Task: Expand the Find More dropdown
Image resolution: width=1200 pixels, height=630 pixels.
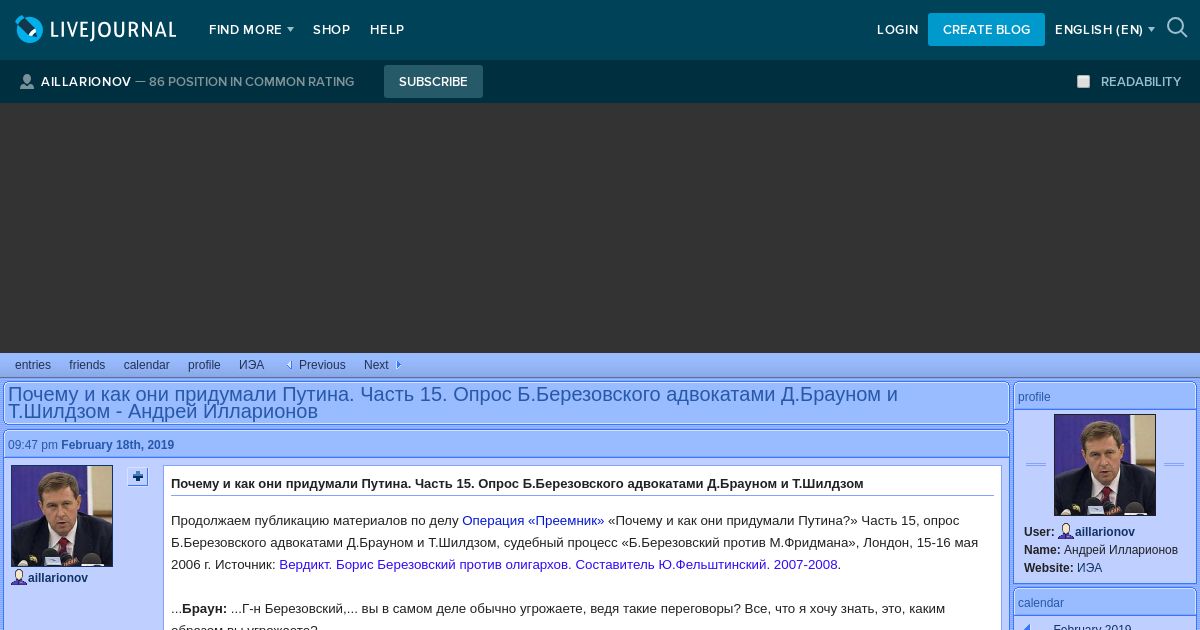Action: (251, 30)
